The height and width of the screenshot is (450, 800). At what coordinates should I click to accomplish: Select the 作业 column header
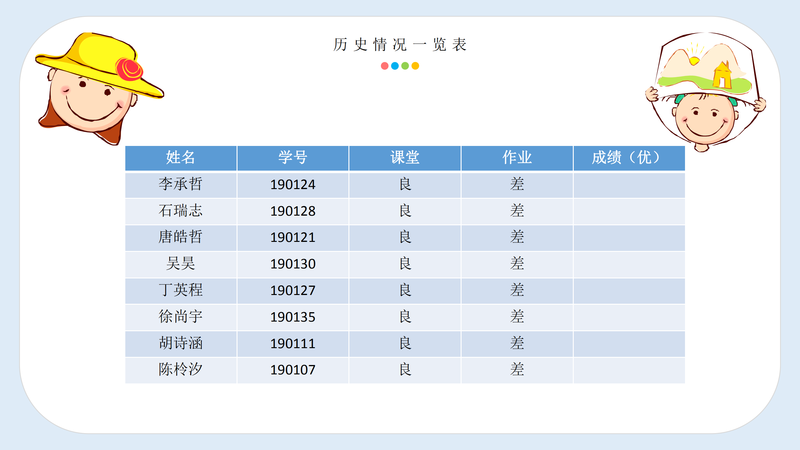[x=517, y=158]
